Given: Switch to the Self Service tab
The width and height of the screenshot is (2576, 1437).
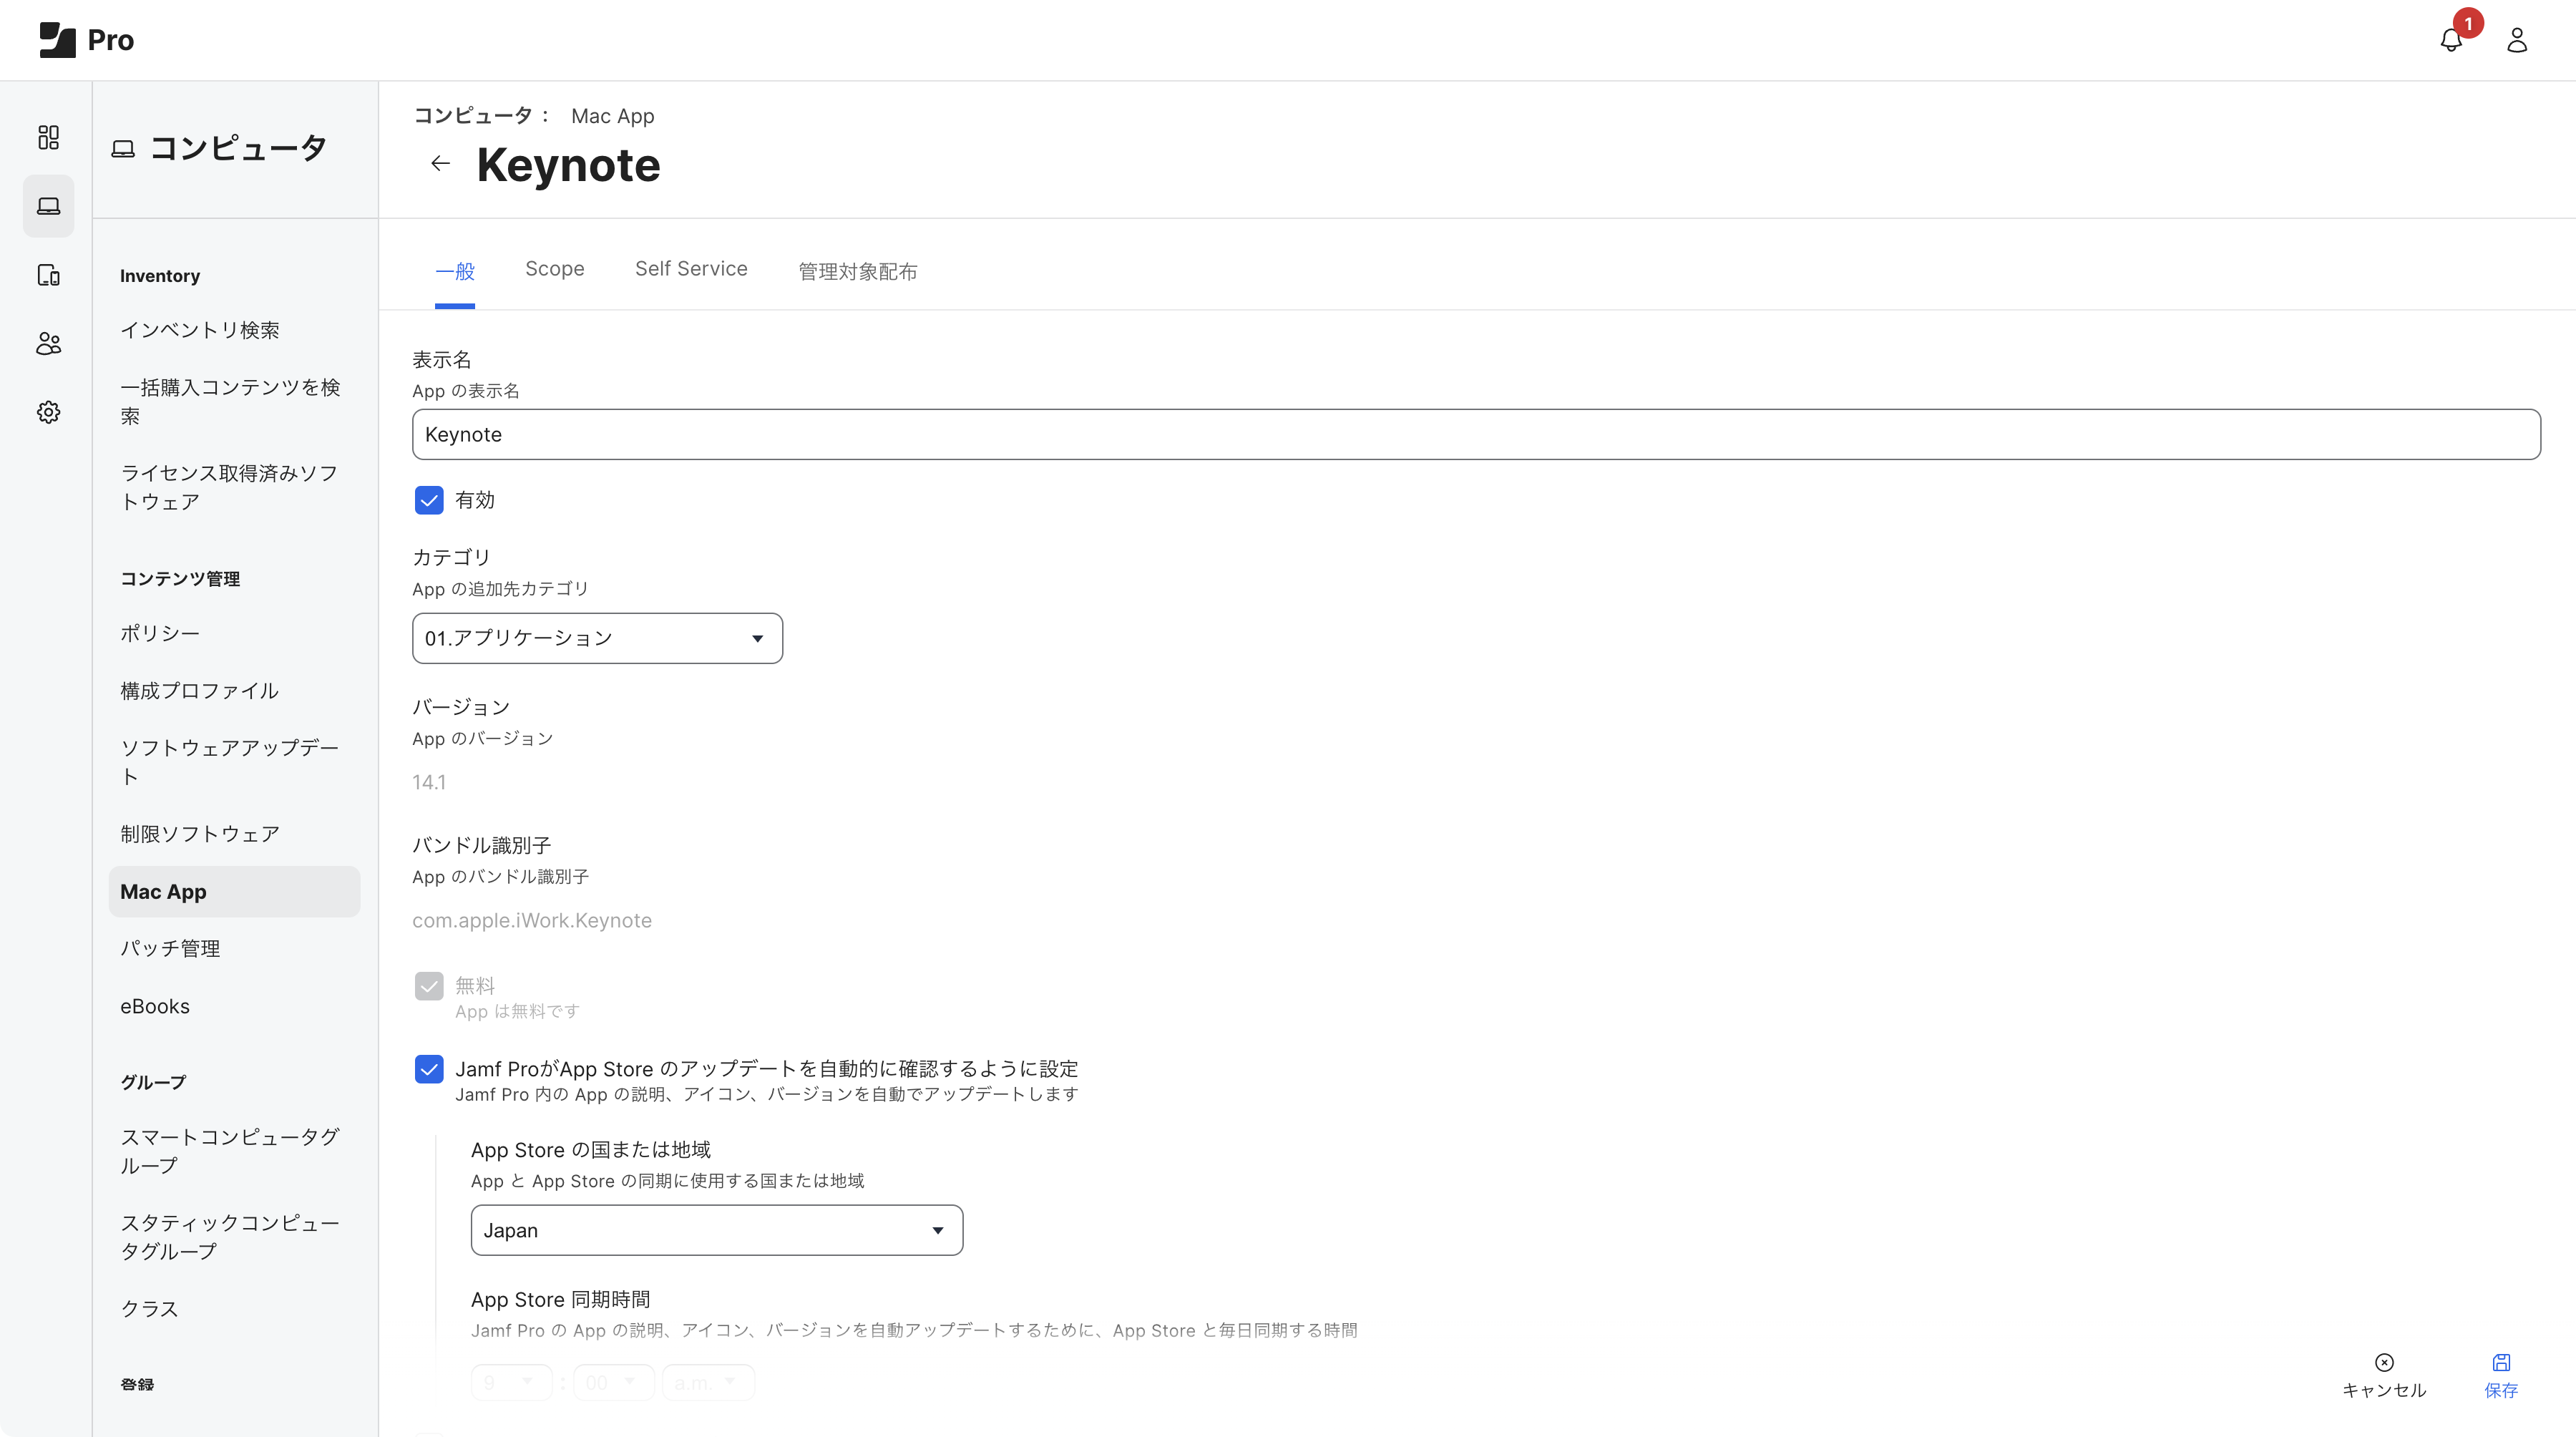Looking at the screenshot, I should tap(690, 269).
